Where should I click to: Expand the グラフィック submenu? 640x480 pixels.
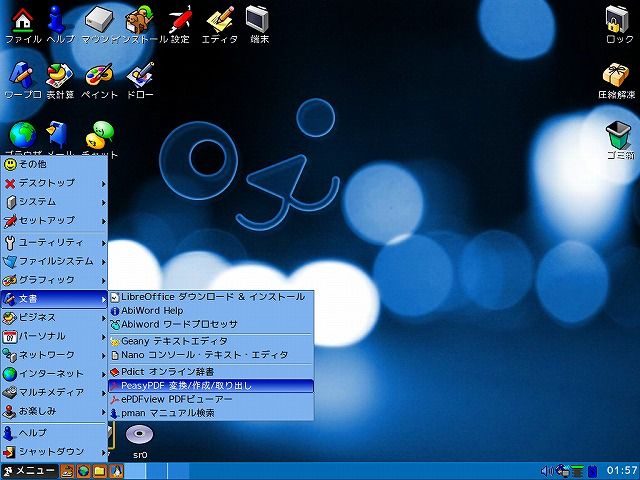54,280
